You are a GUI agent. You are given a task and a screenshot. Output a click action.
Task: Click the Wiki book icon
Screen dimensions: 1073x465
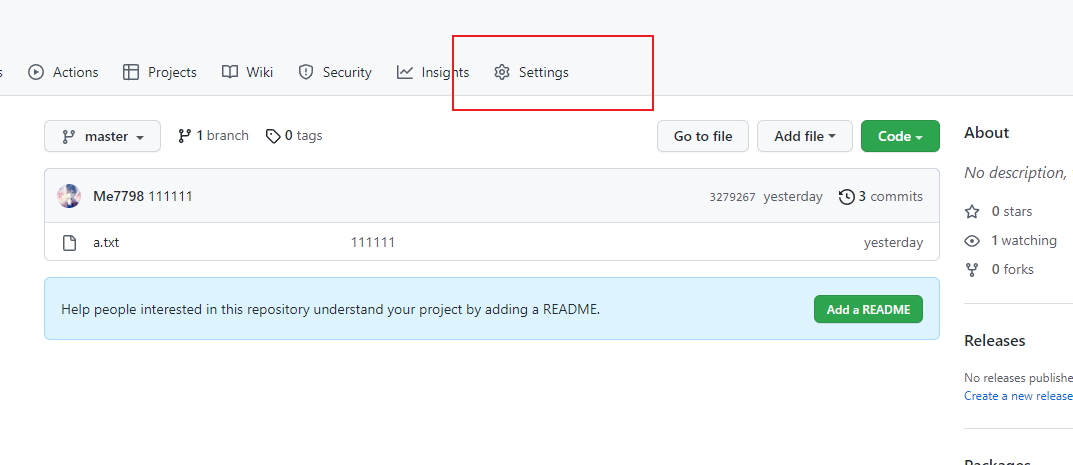[x=230, y=72]
